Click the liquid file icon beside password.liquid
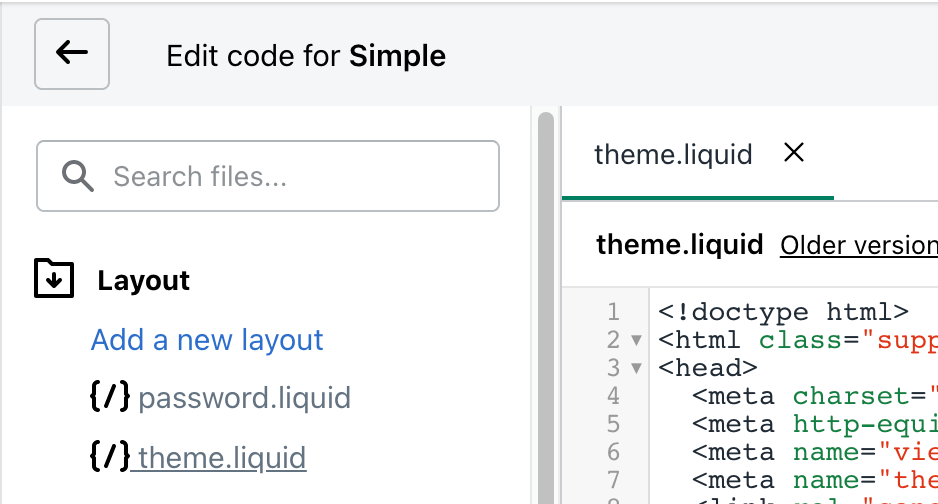 [109, 396]
